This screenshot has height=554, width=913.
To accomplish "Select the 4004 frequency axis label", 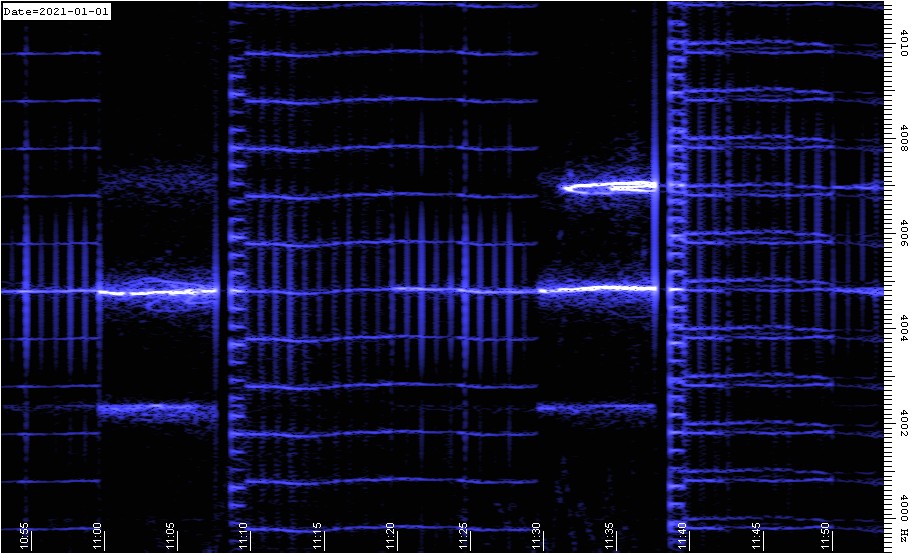I will pos(903,330).
